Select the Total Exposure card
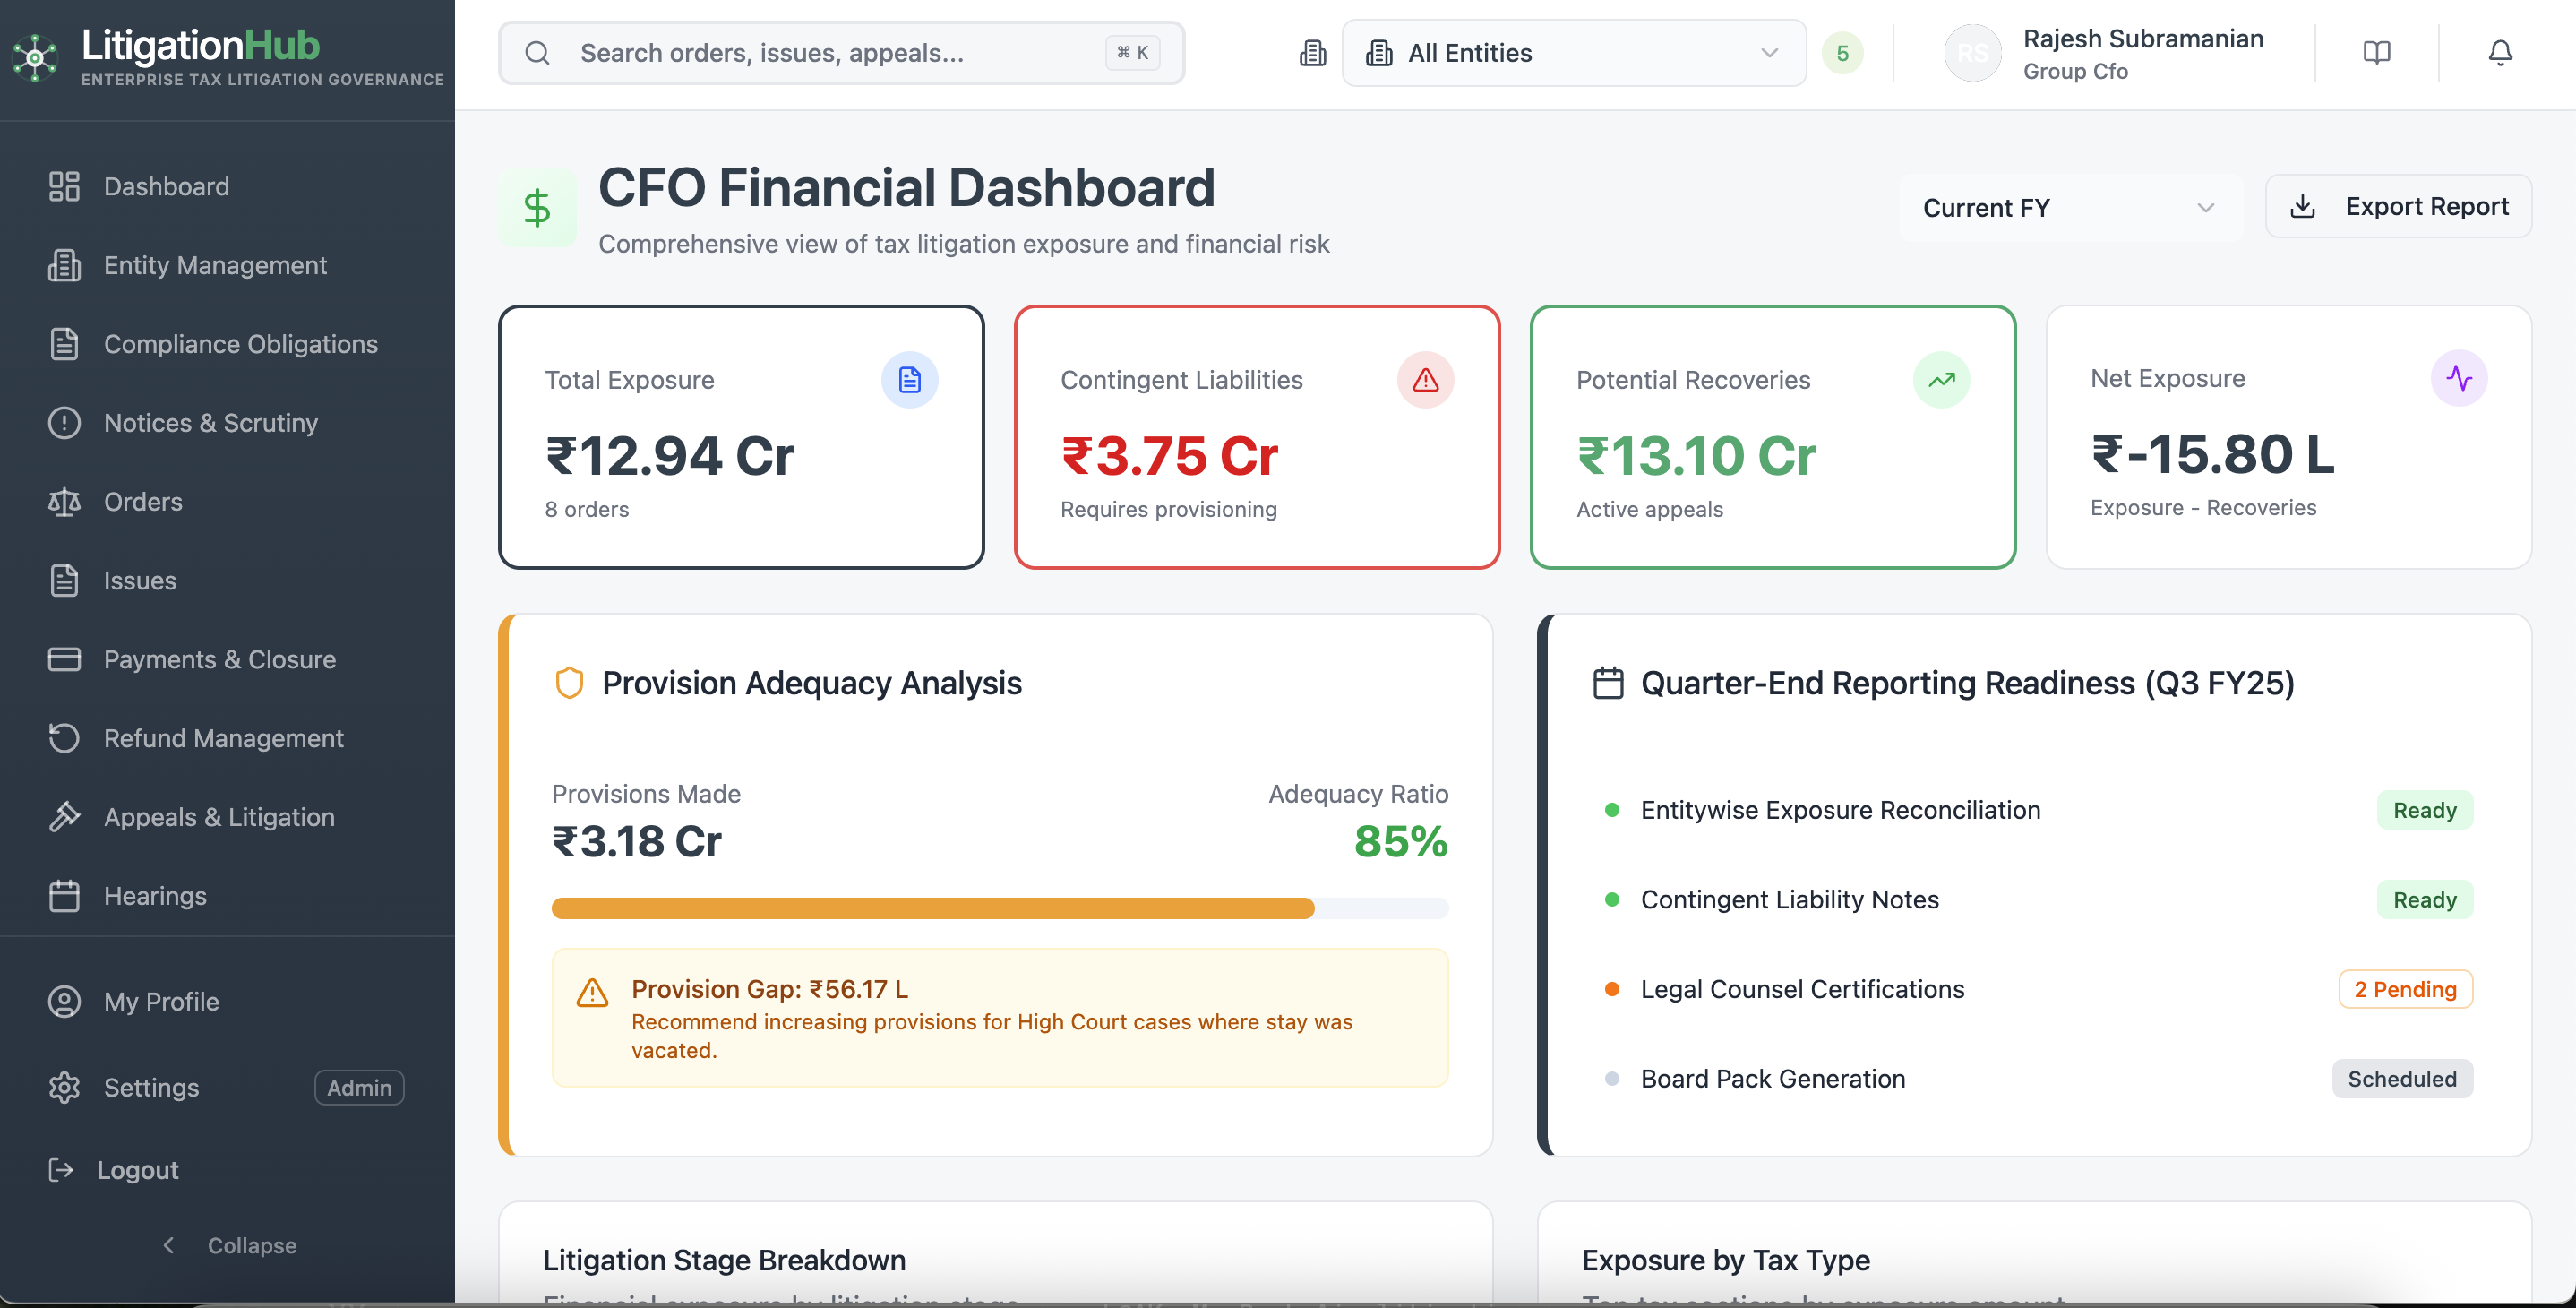Viewport: 2576px width, 1308px height. tap(741, 437)
